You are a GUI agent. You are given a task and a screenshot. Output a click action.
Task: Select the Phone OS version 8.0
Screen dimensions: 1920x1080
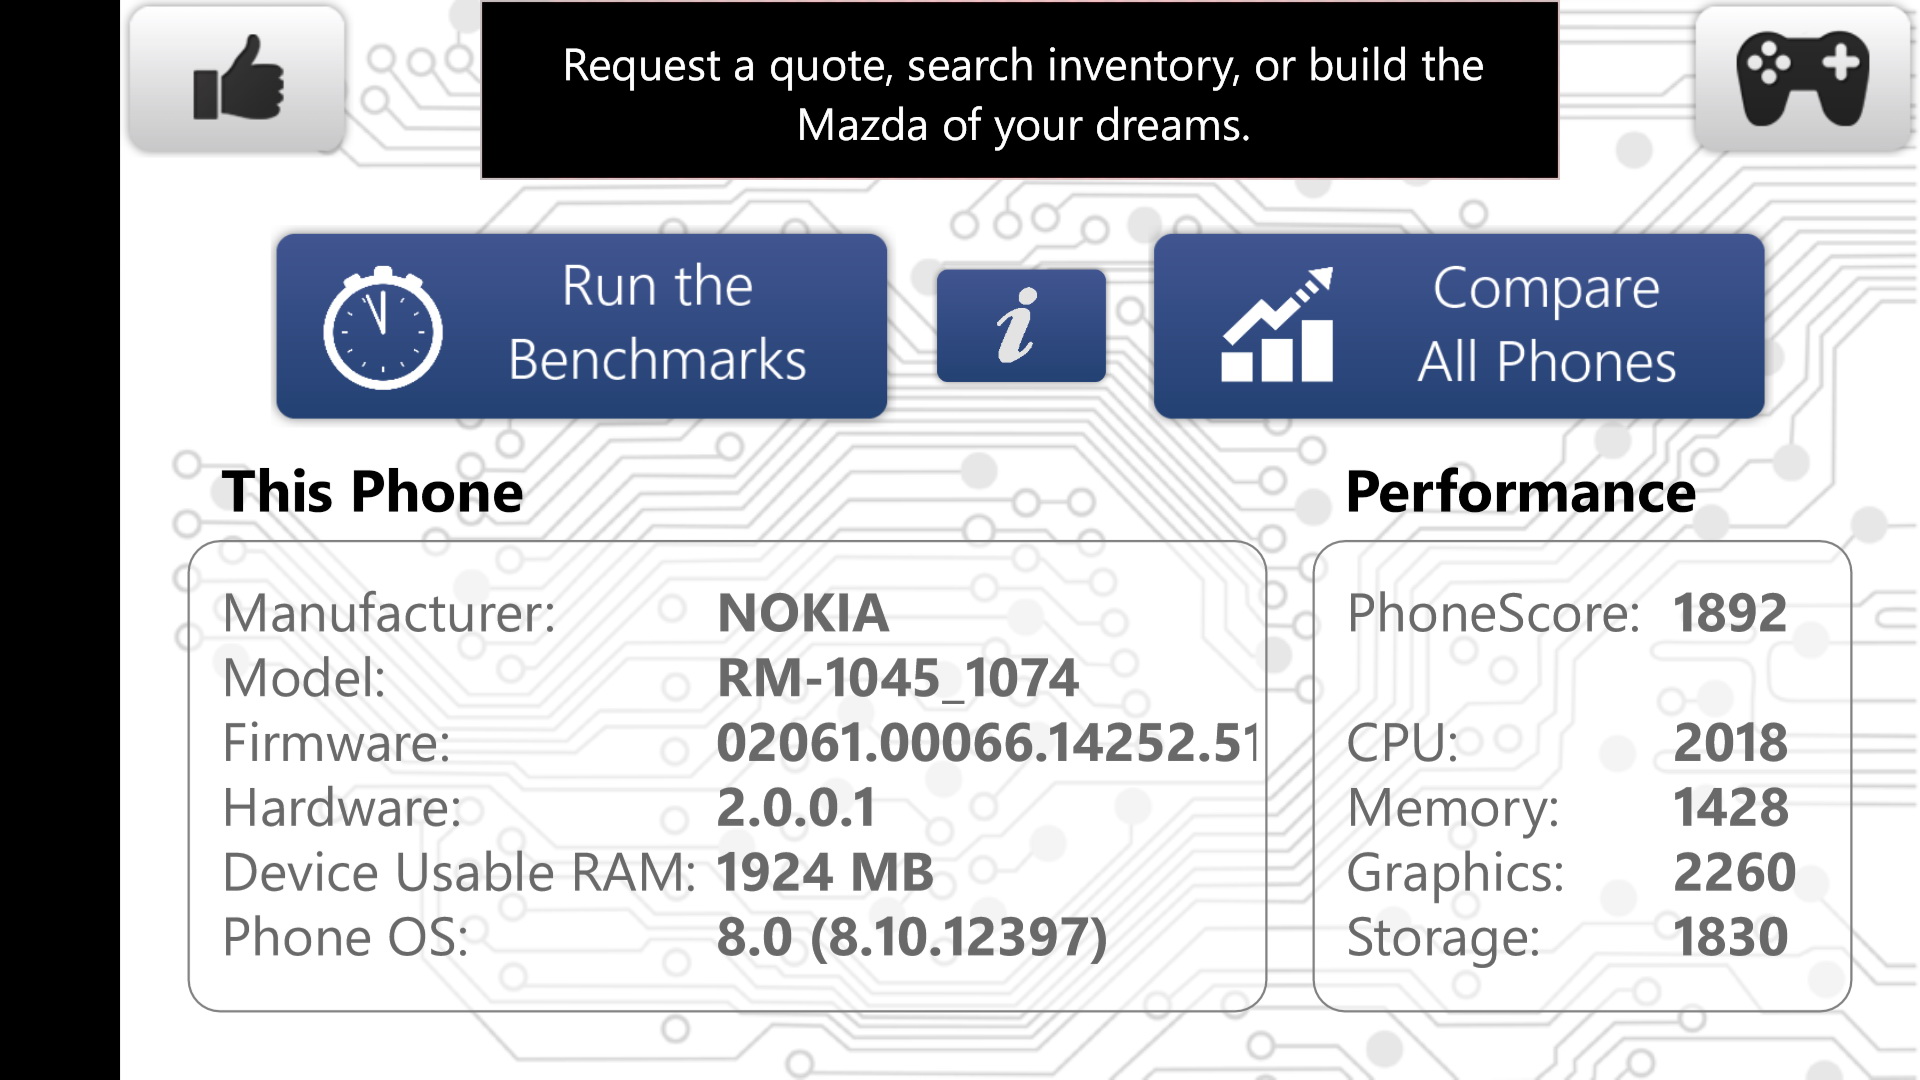point(911,938)
